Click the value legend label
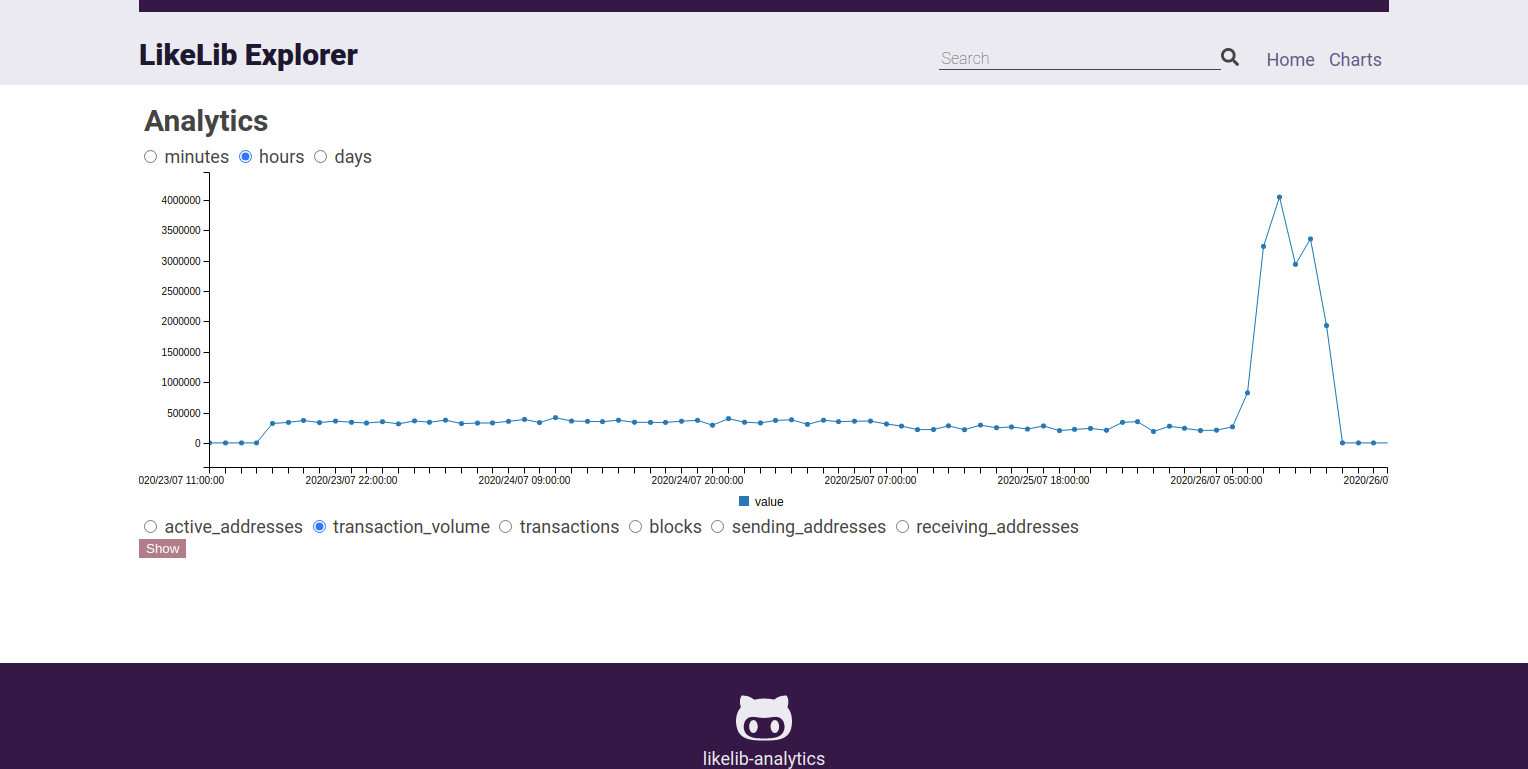 769,502
